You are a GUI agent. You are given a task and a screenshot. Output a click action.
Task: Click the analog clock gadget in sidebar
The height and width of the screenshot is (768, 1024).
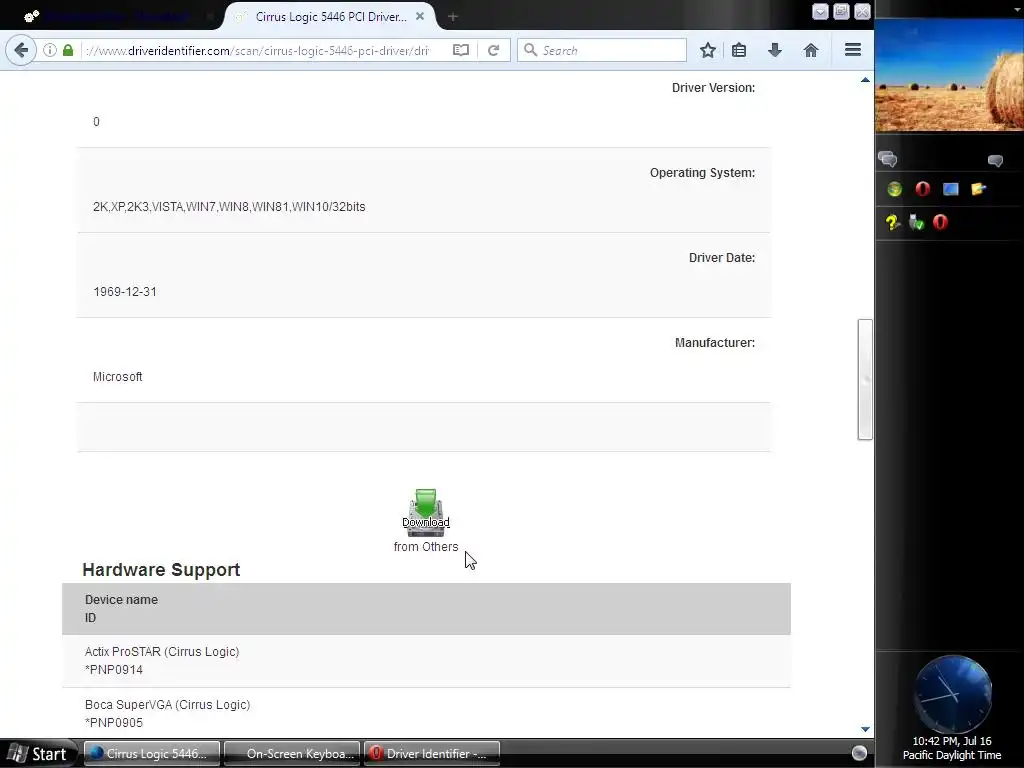[953, 694]
